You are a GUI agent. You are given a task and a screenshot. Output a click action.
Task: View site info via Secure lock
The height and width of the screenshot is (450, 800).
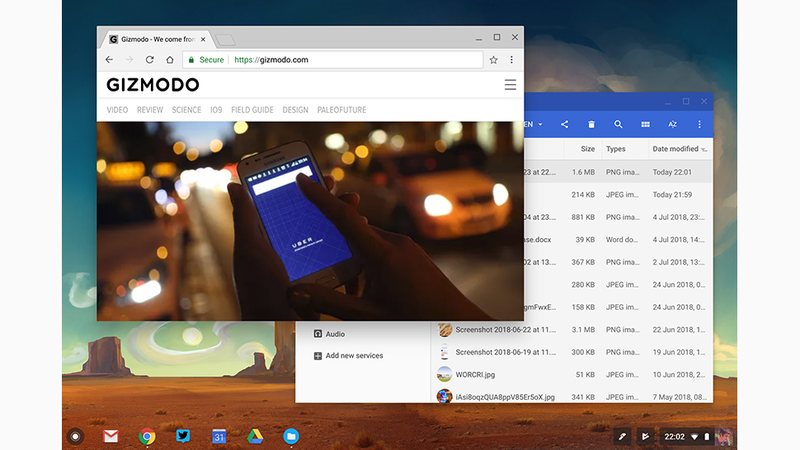point(206,60)
